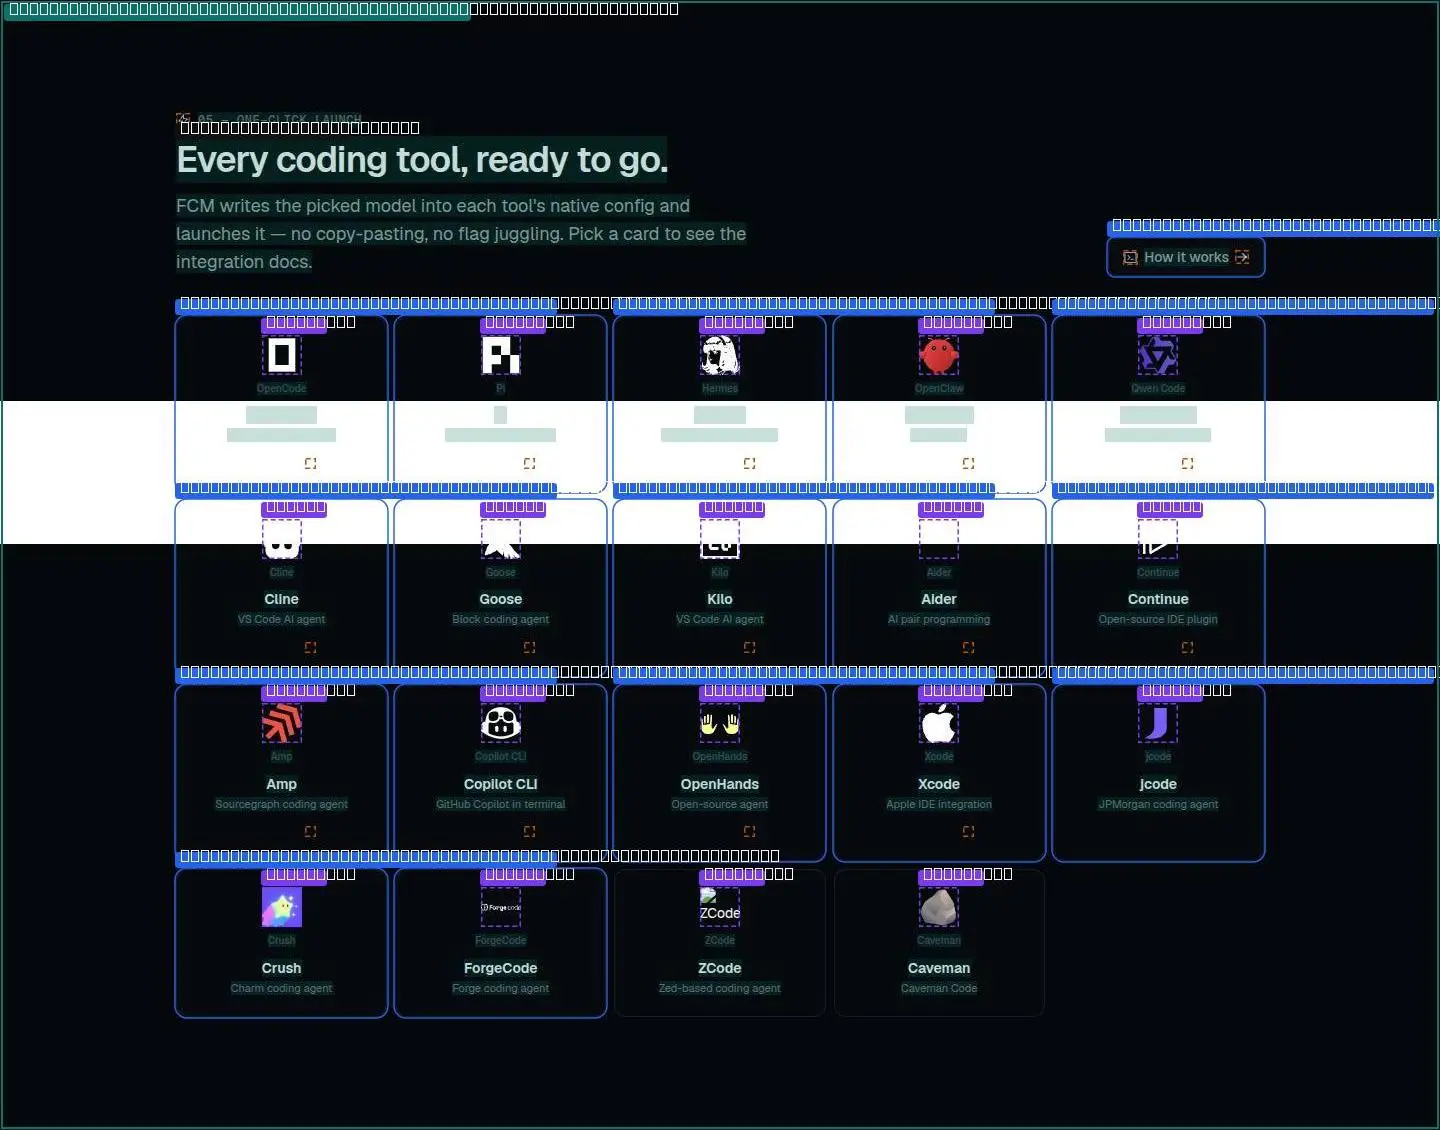Click the Qwen Code logo icon
This screenshot has height=1130, width=1440.
tap(1158, 355)
